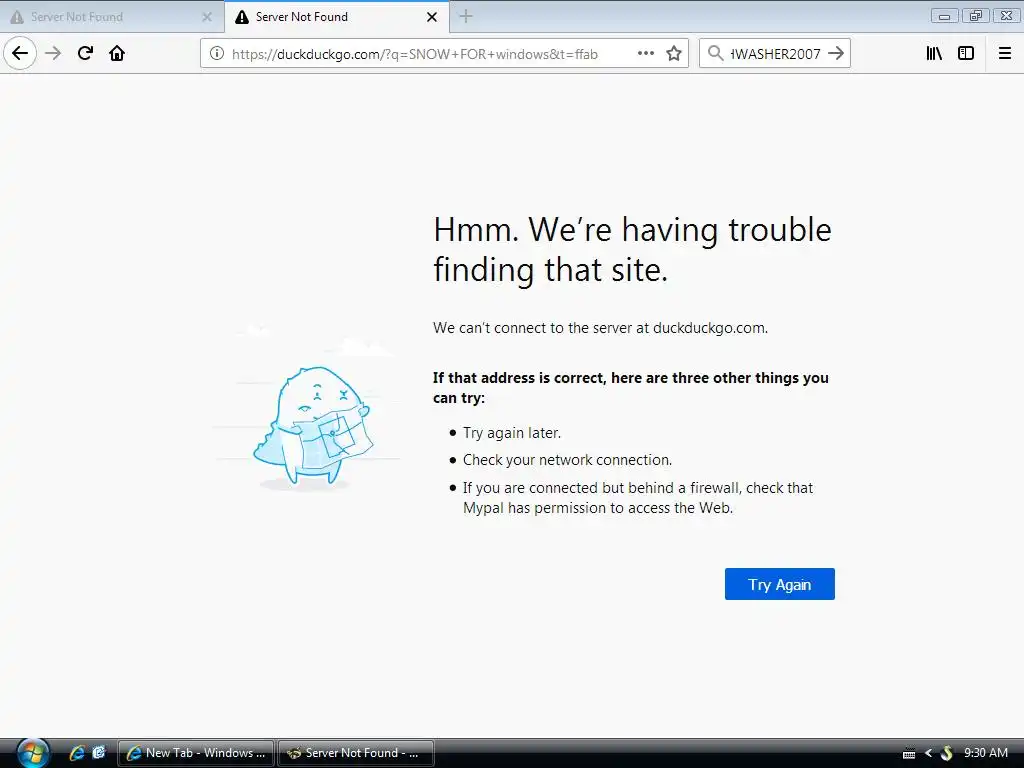Toggle the sidebar view
The width and height of the screenshot is (1024, 768).
coord(966,54)
